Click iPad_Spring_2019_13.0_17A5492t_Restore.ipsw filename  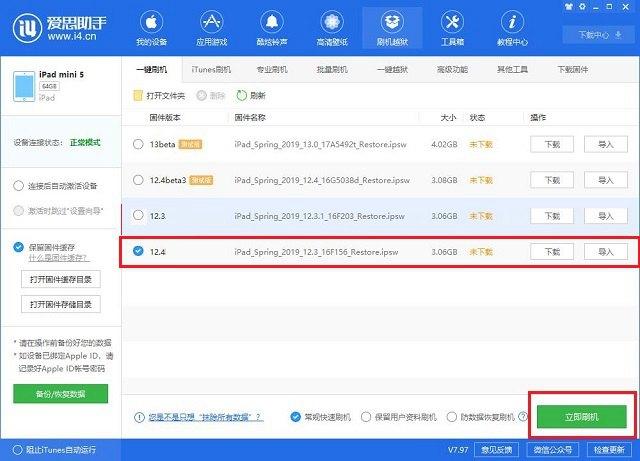point(320,145)
